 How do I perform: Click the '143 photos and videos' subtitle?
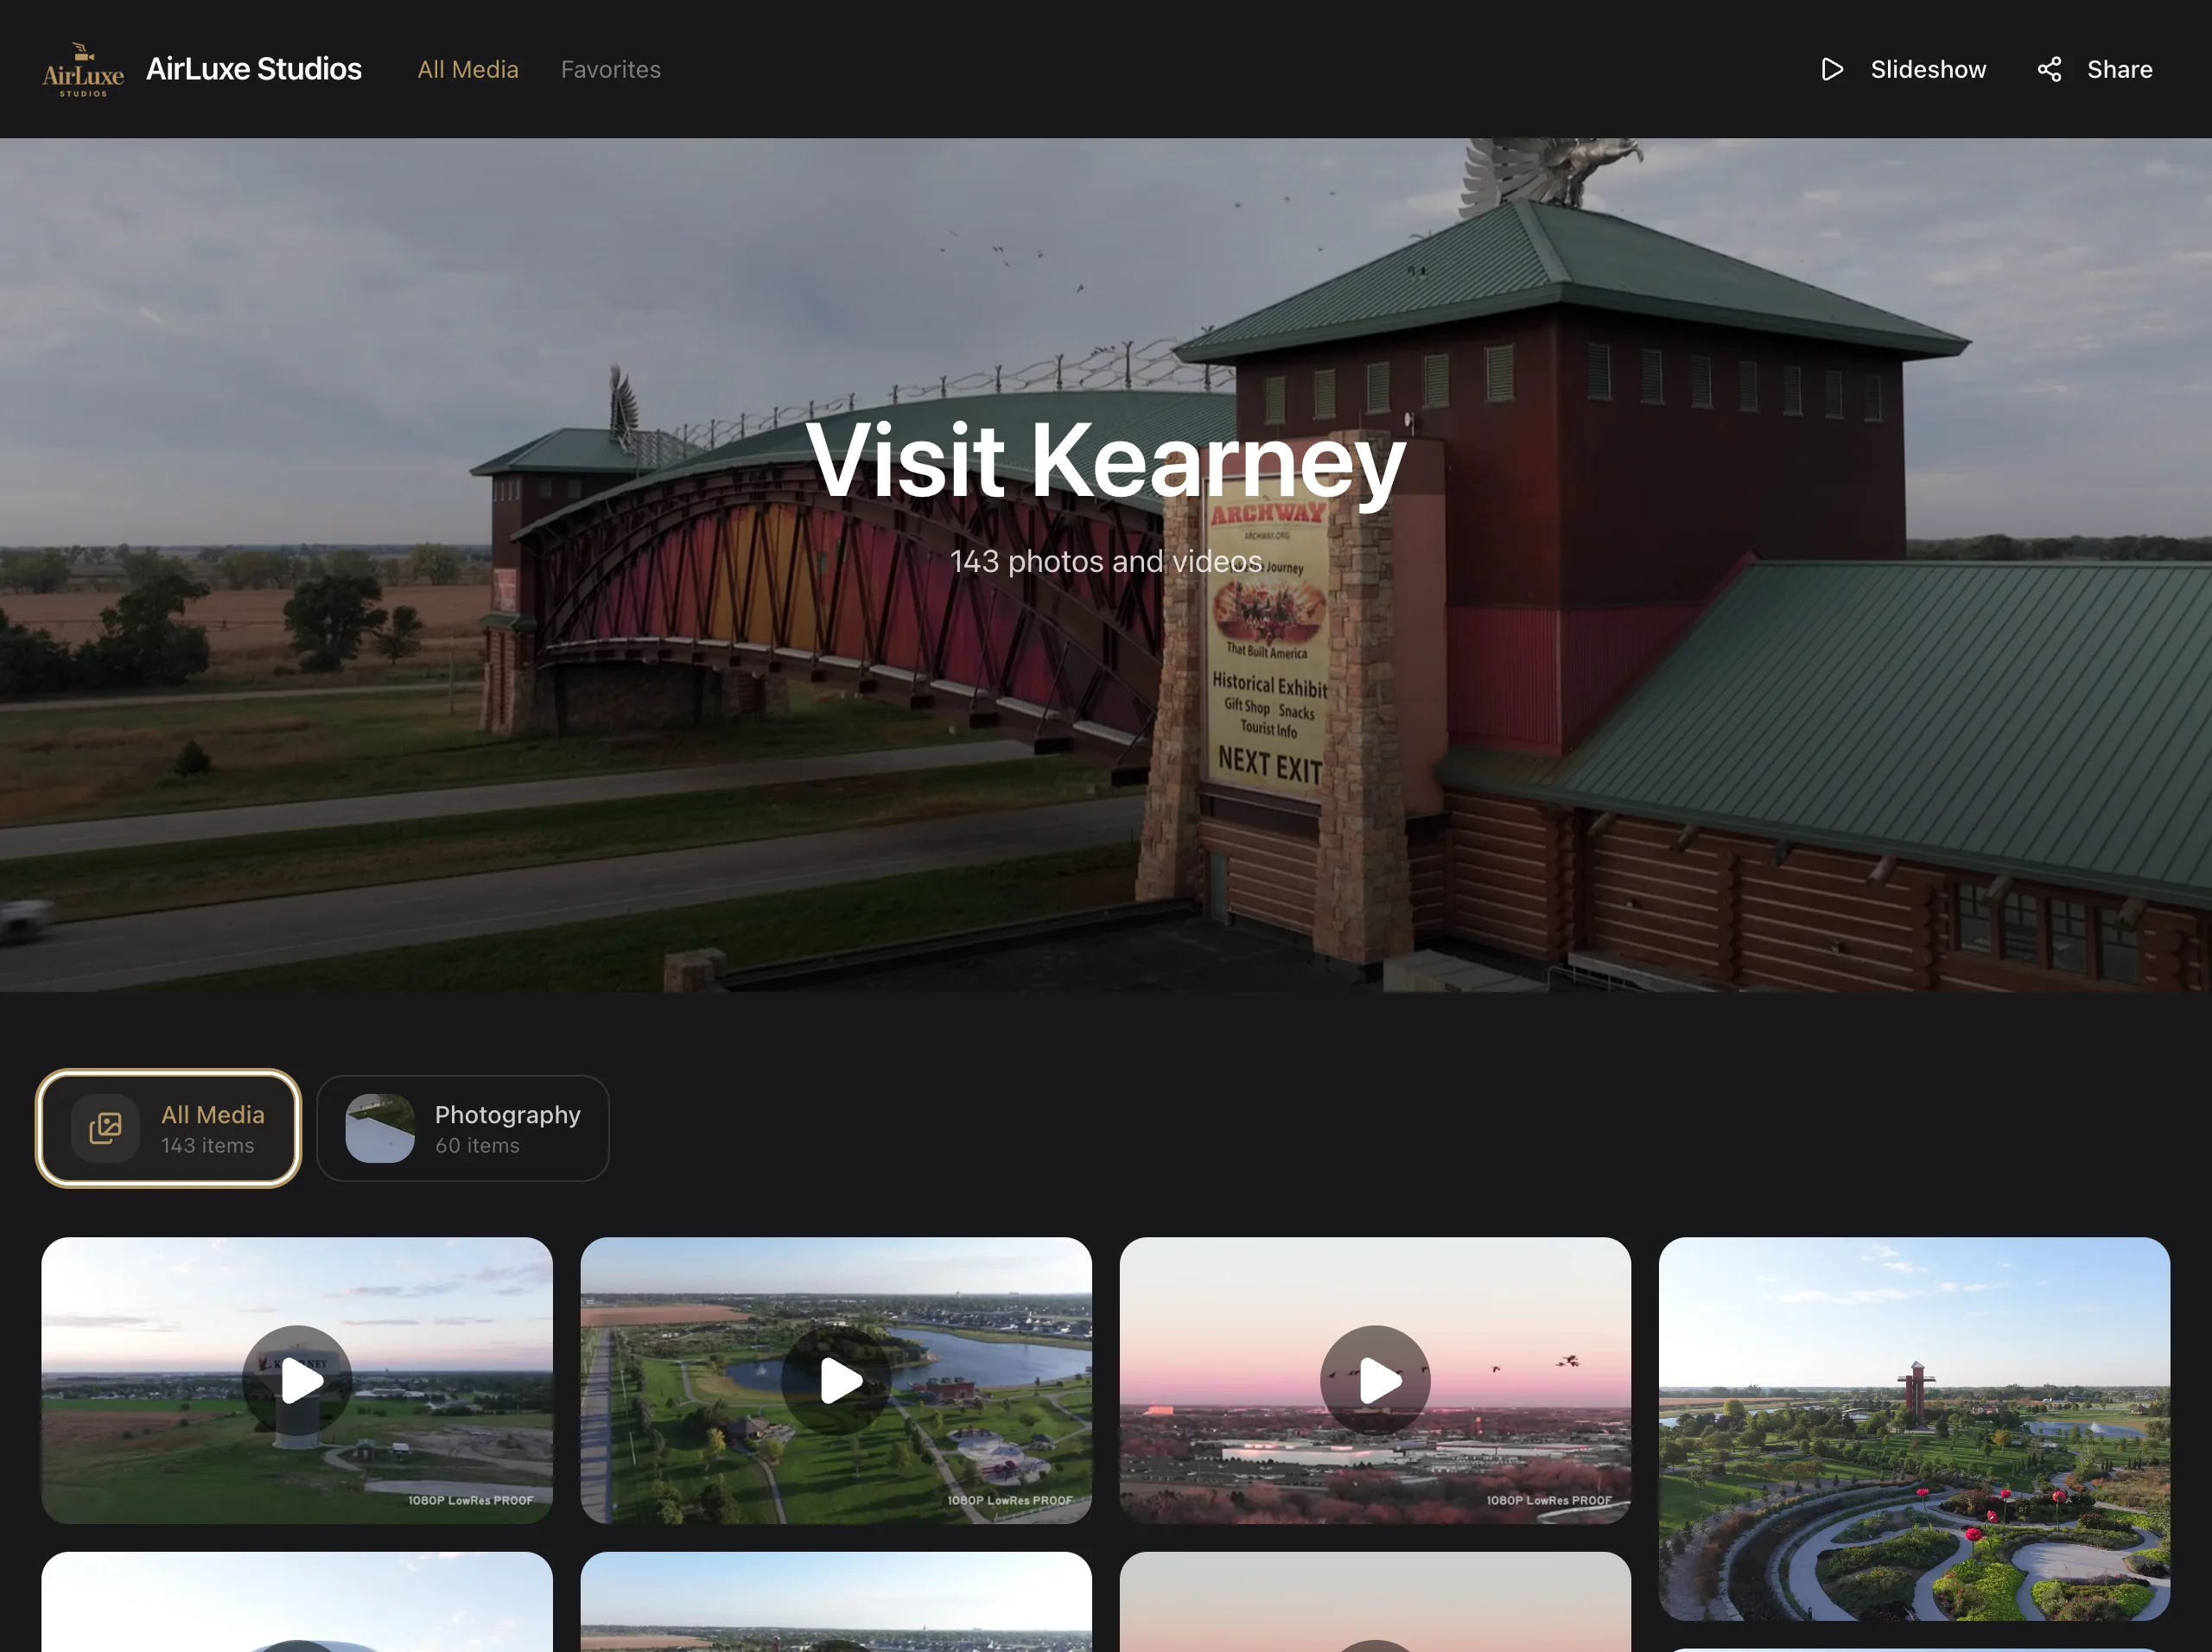click(1106, 561)
